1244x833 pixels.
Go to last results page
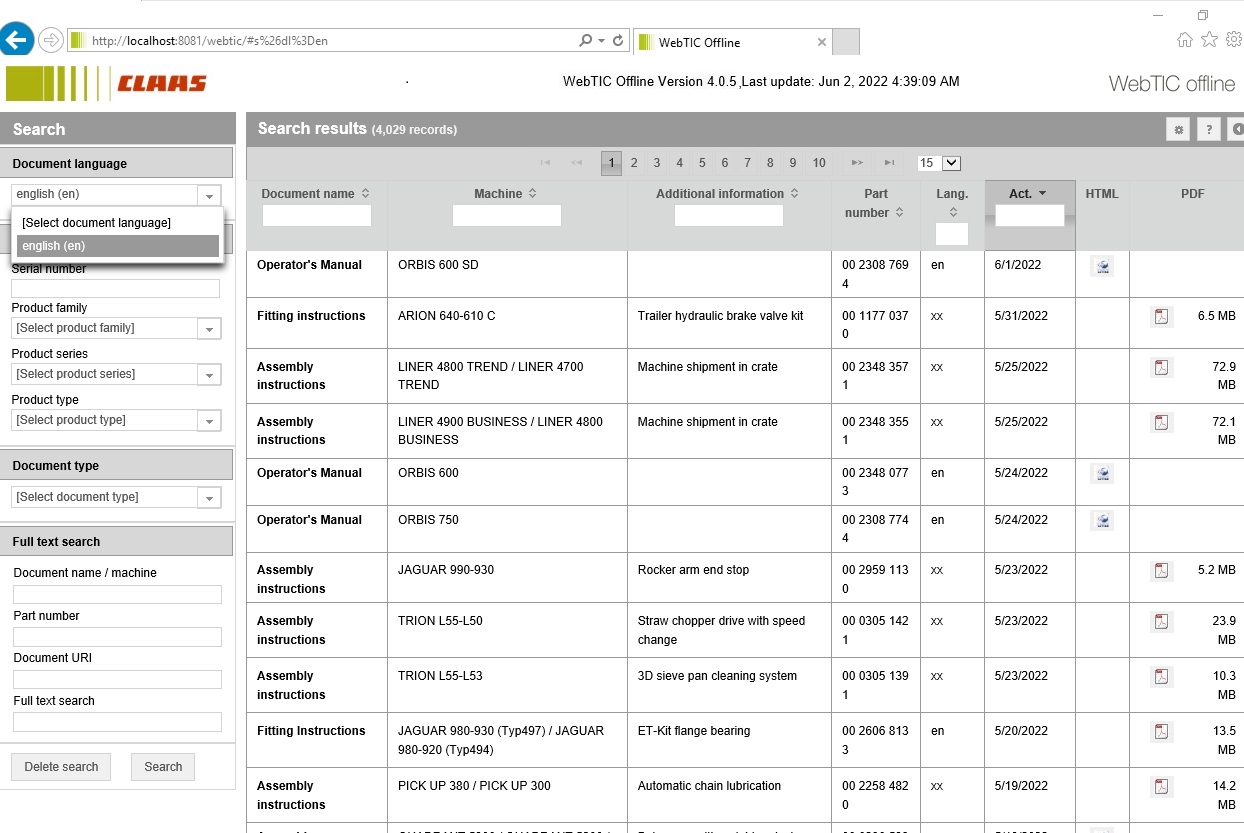889,163
